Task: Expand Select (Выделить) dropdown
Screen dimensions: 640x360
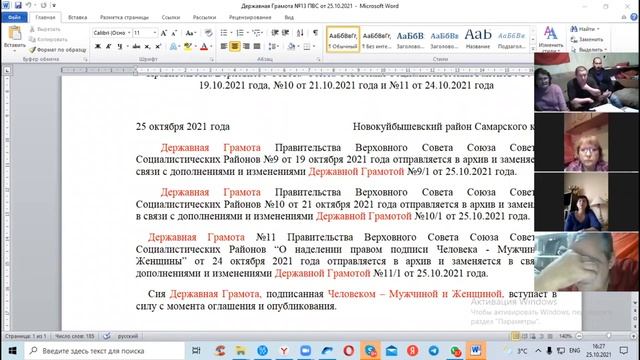Action: pos(606,49)
